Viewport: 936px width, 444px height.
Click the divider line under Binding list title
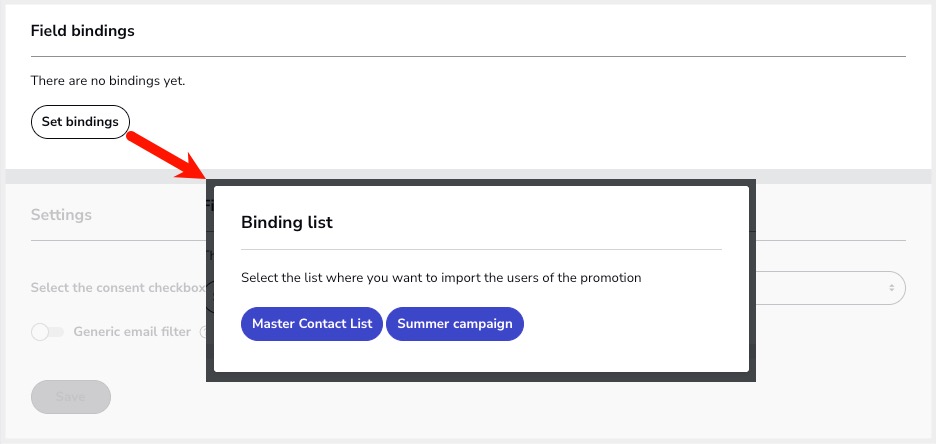pos(480,249)
